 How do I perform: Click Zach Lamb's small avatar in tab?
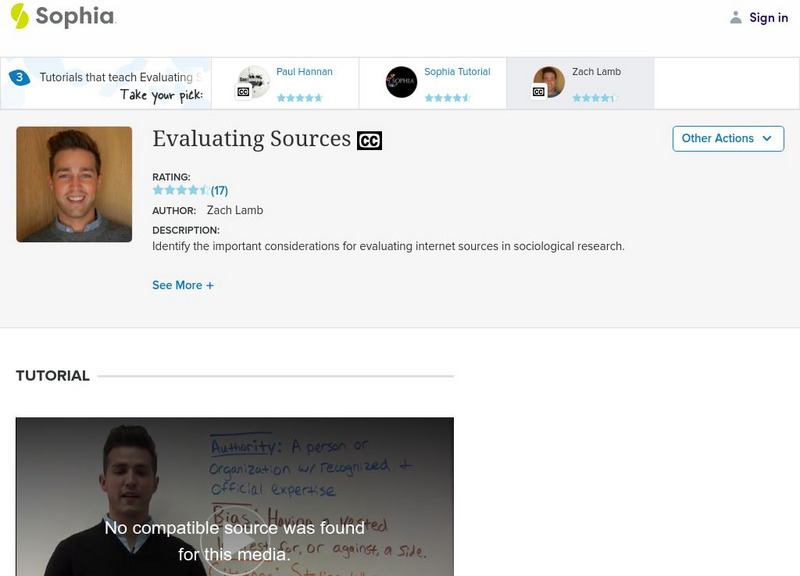[548, 82]
